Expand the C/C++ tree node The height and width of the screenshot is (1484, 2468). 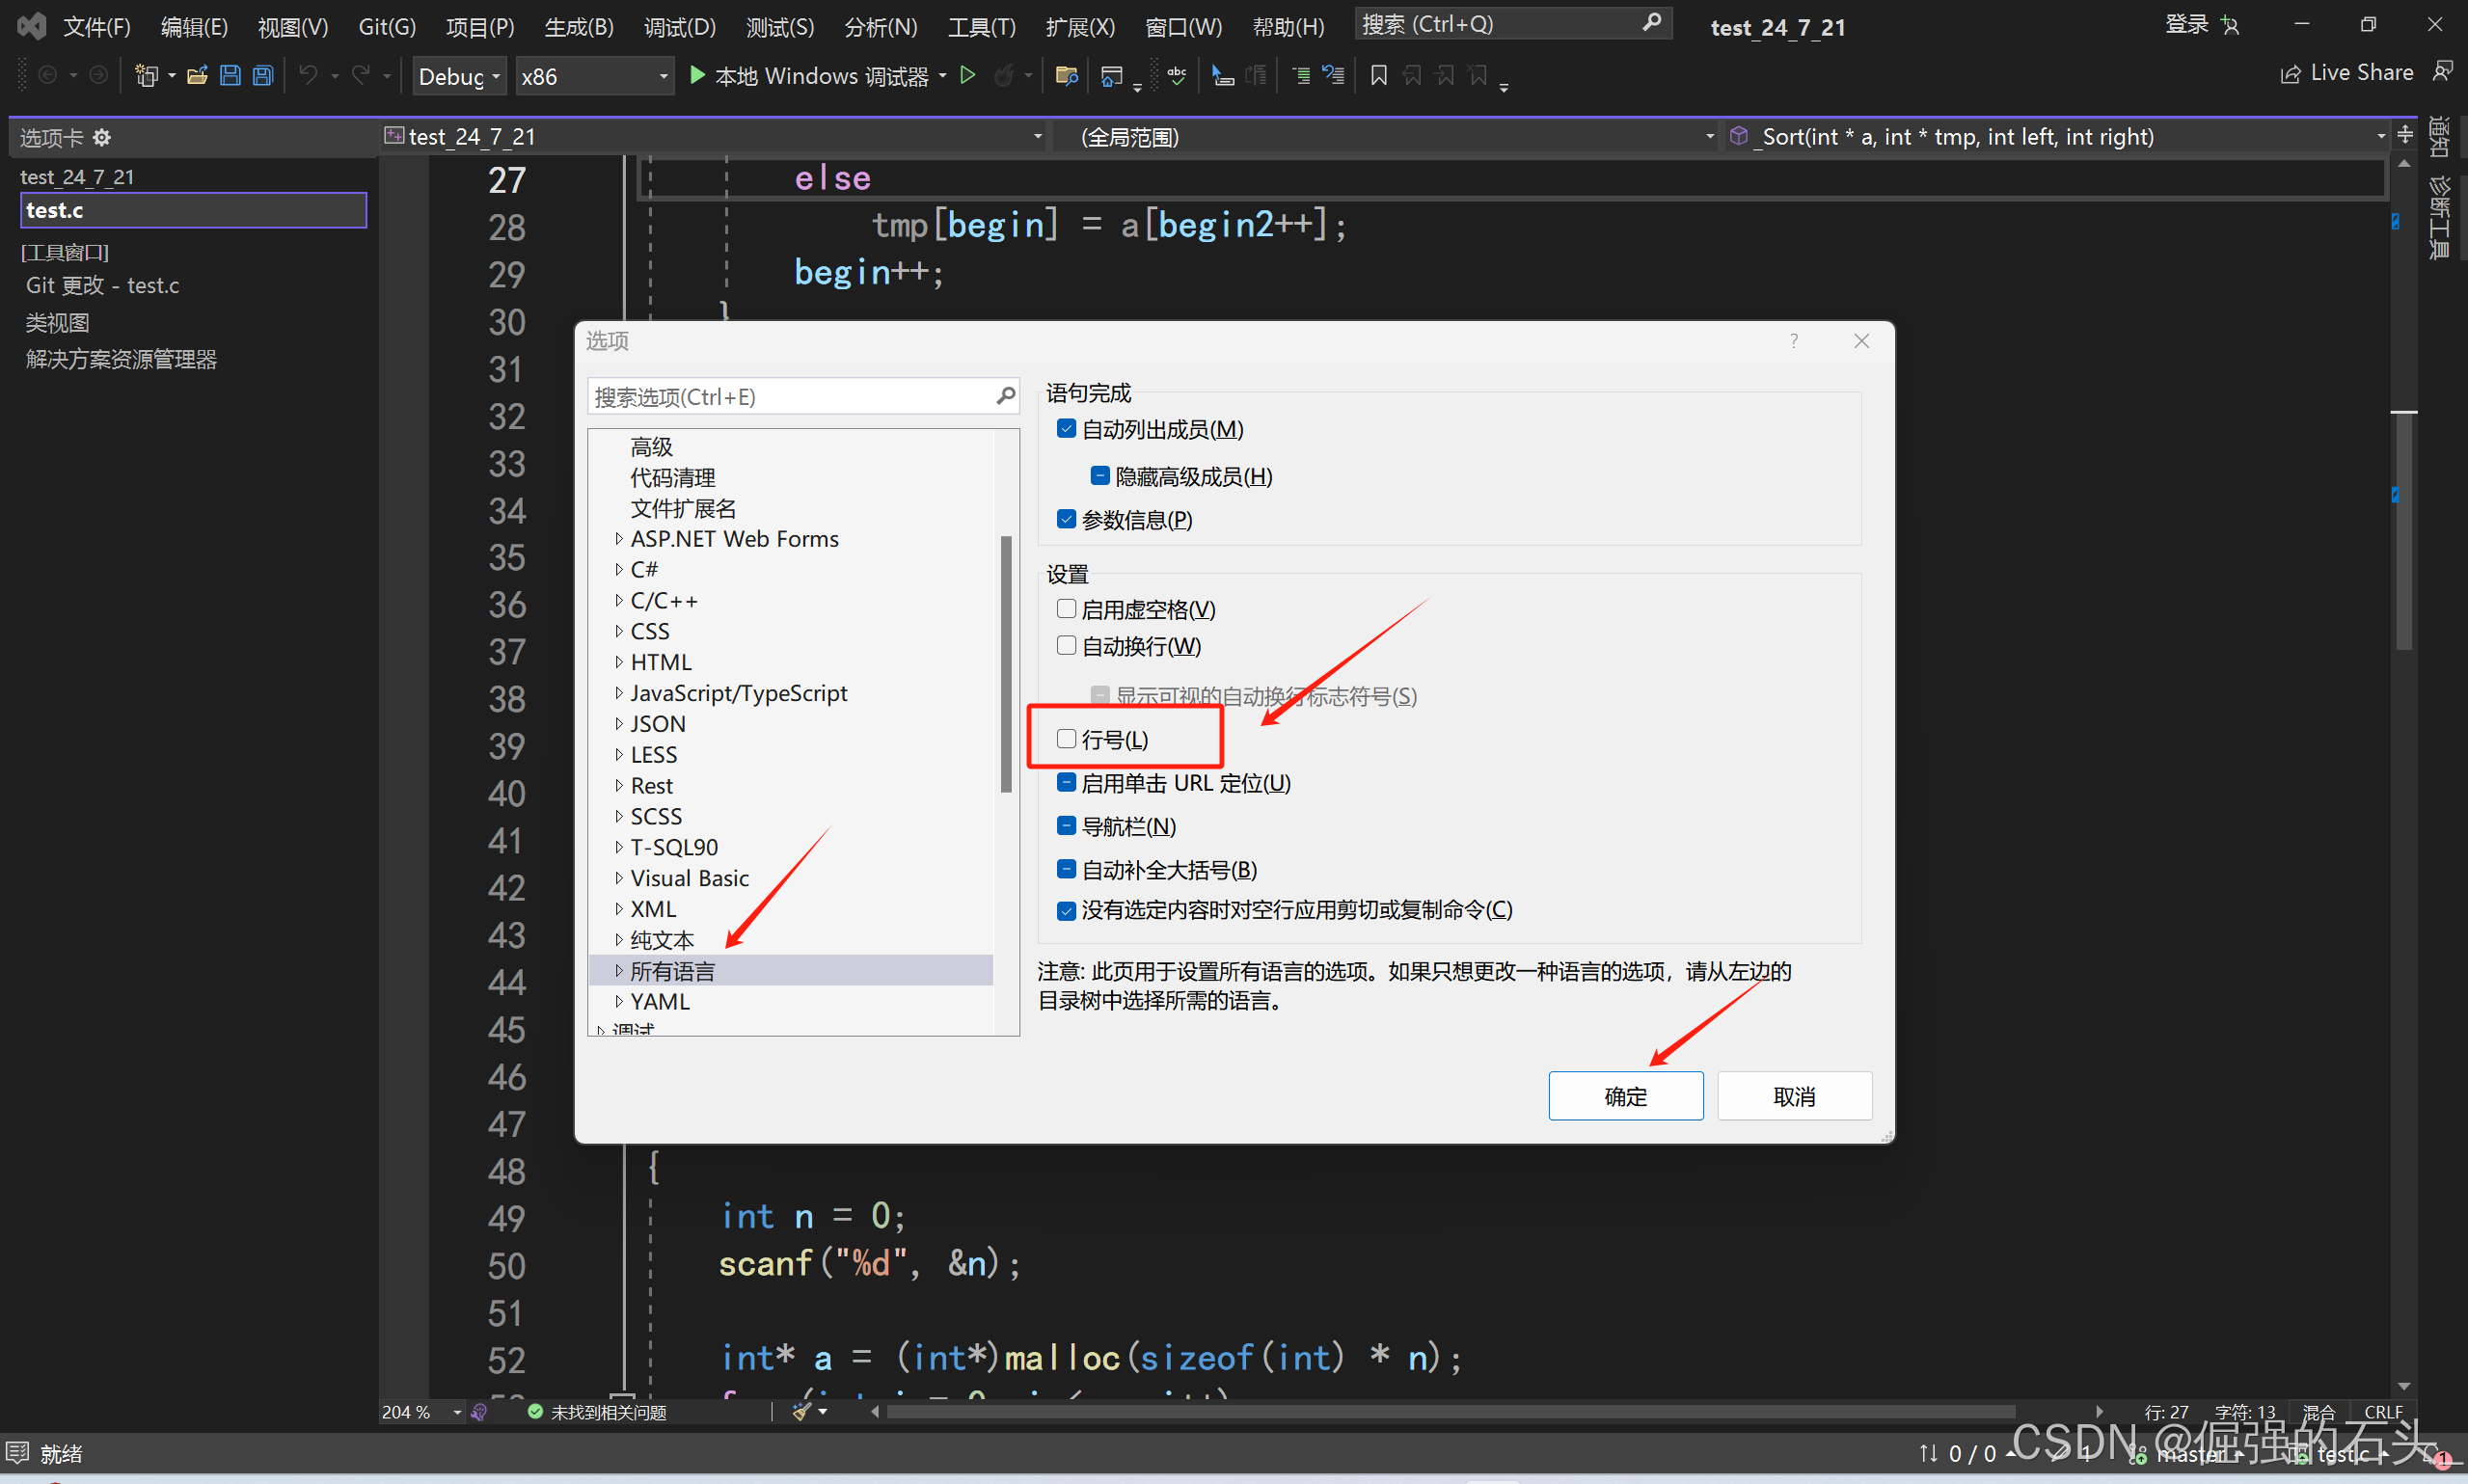pyautogui.click(x=619, y=601)
